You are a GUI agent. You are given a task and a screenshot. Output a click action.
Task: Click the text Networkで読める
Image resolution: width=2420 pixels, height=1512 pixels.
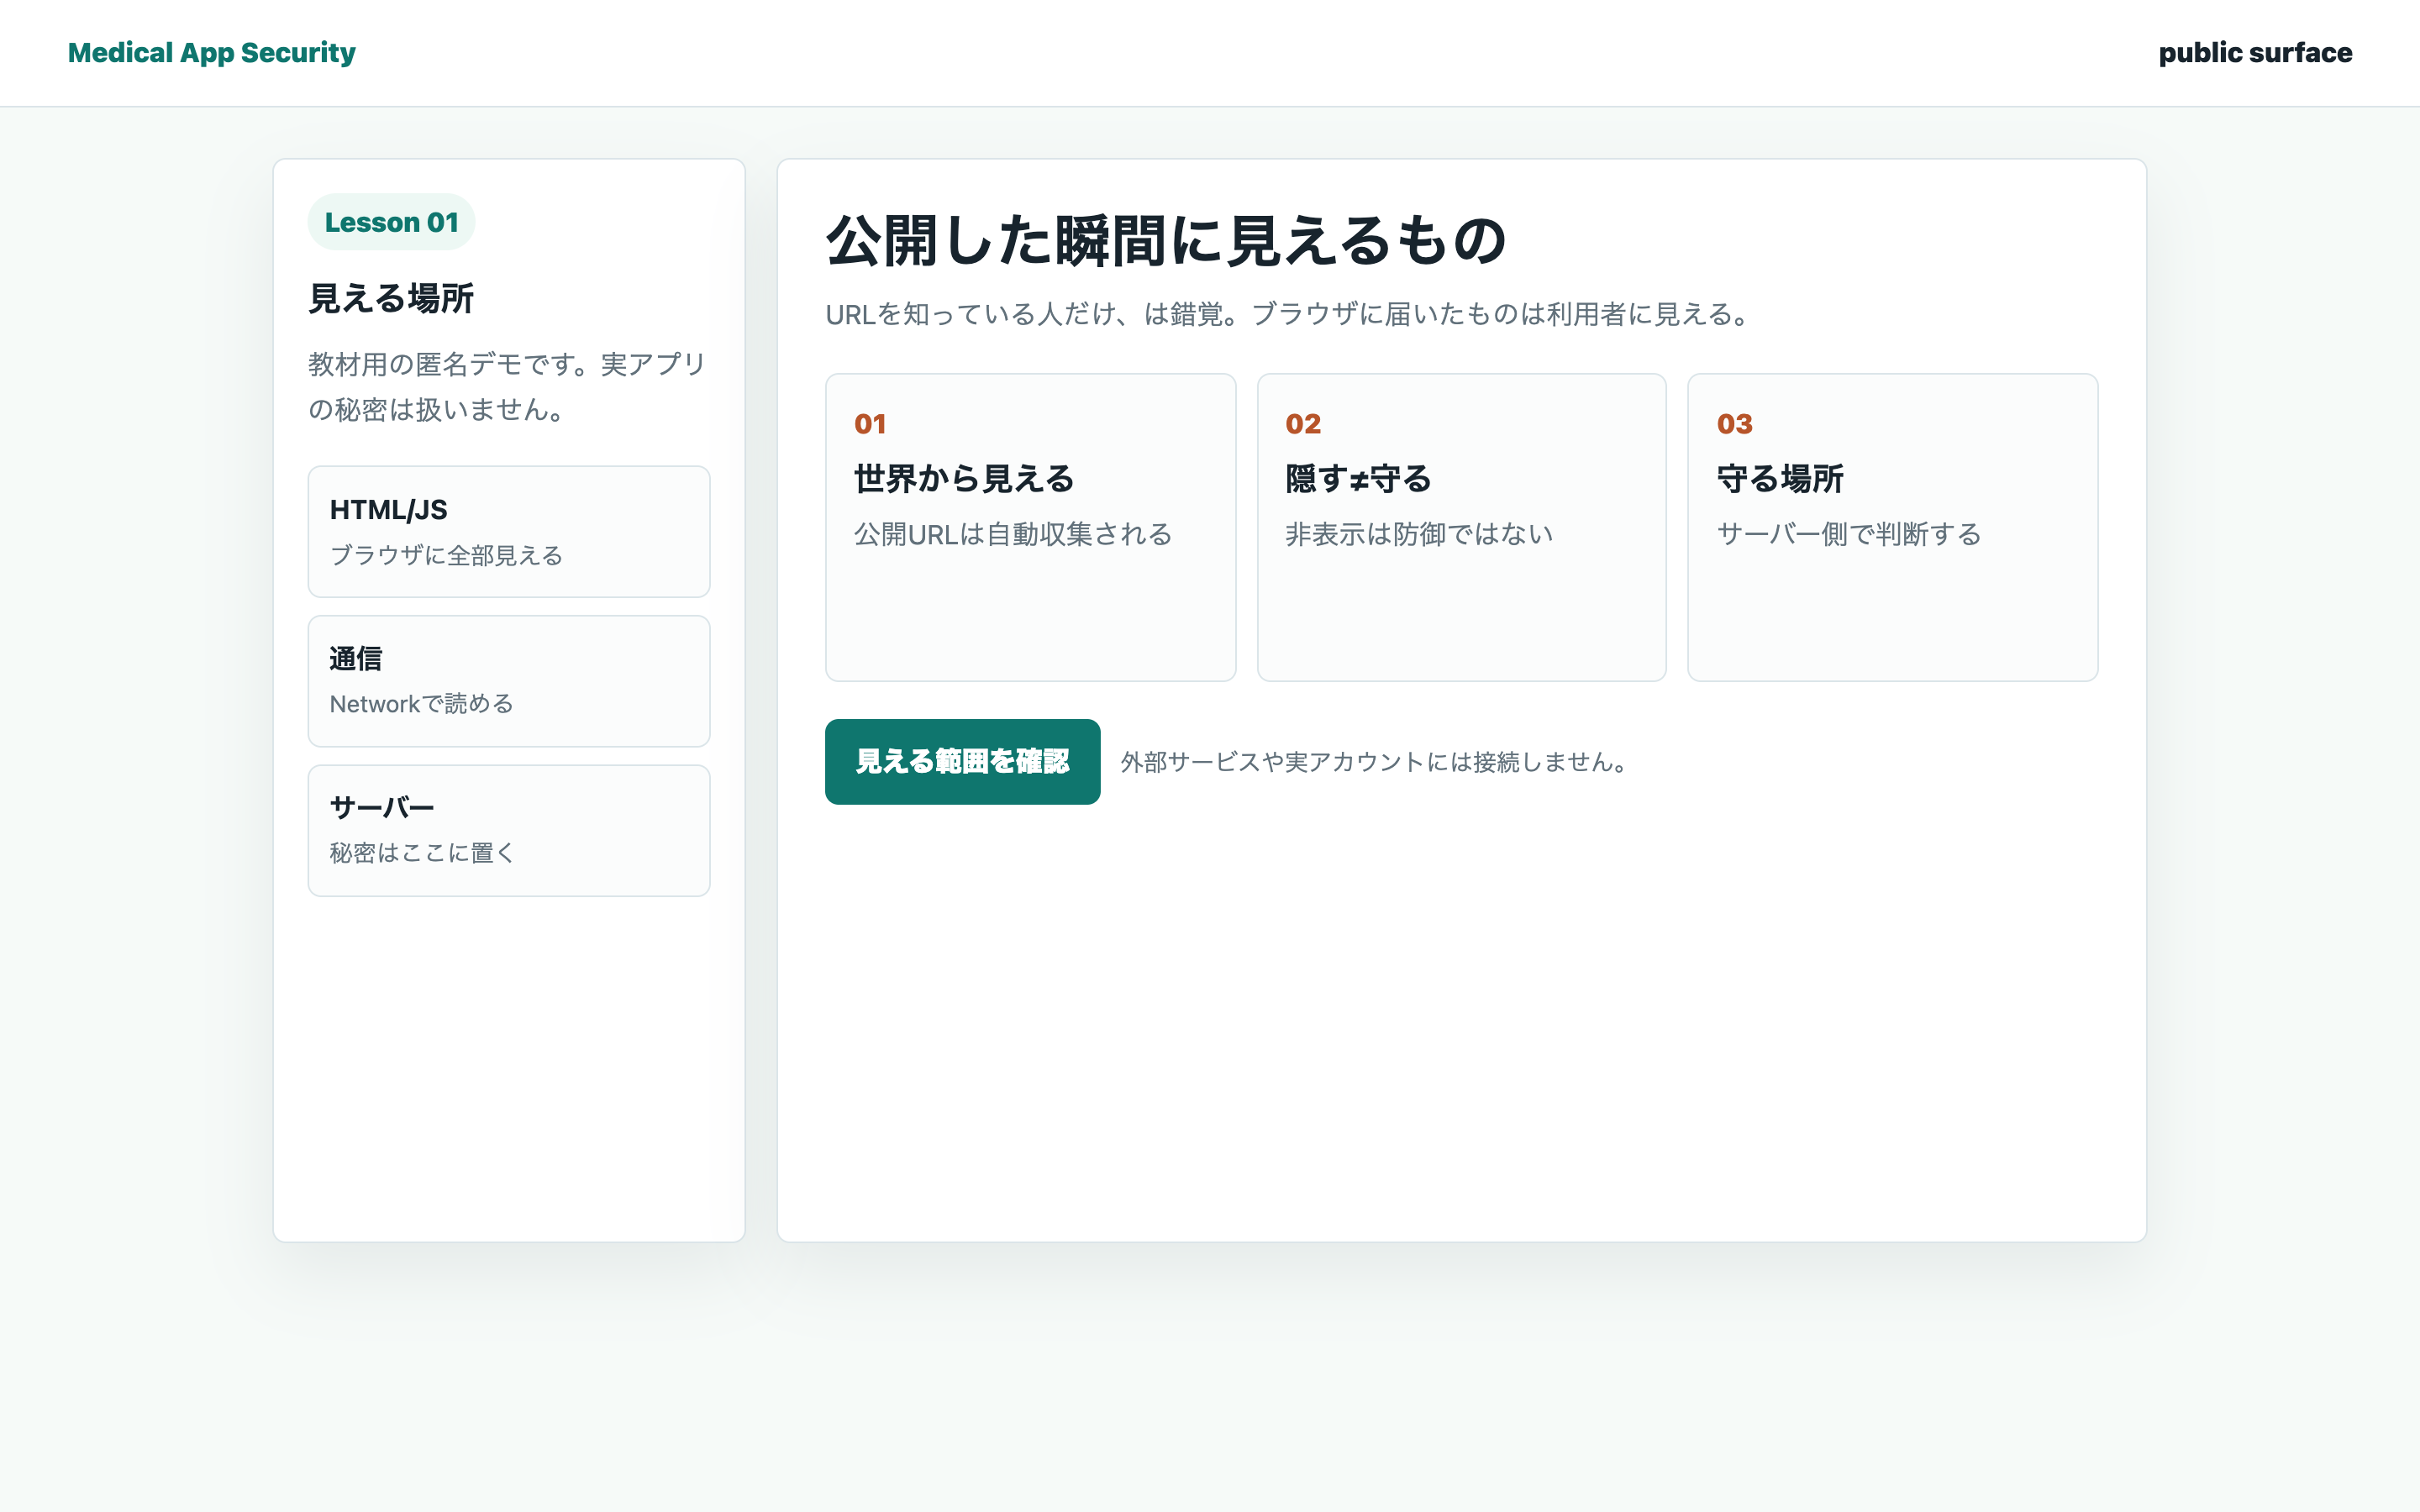[421, 704]
